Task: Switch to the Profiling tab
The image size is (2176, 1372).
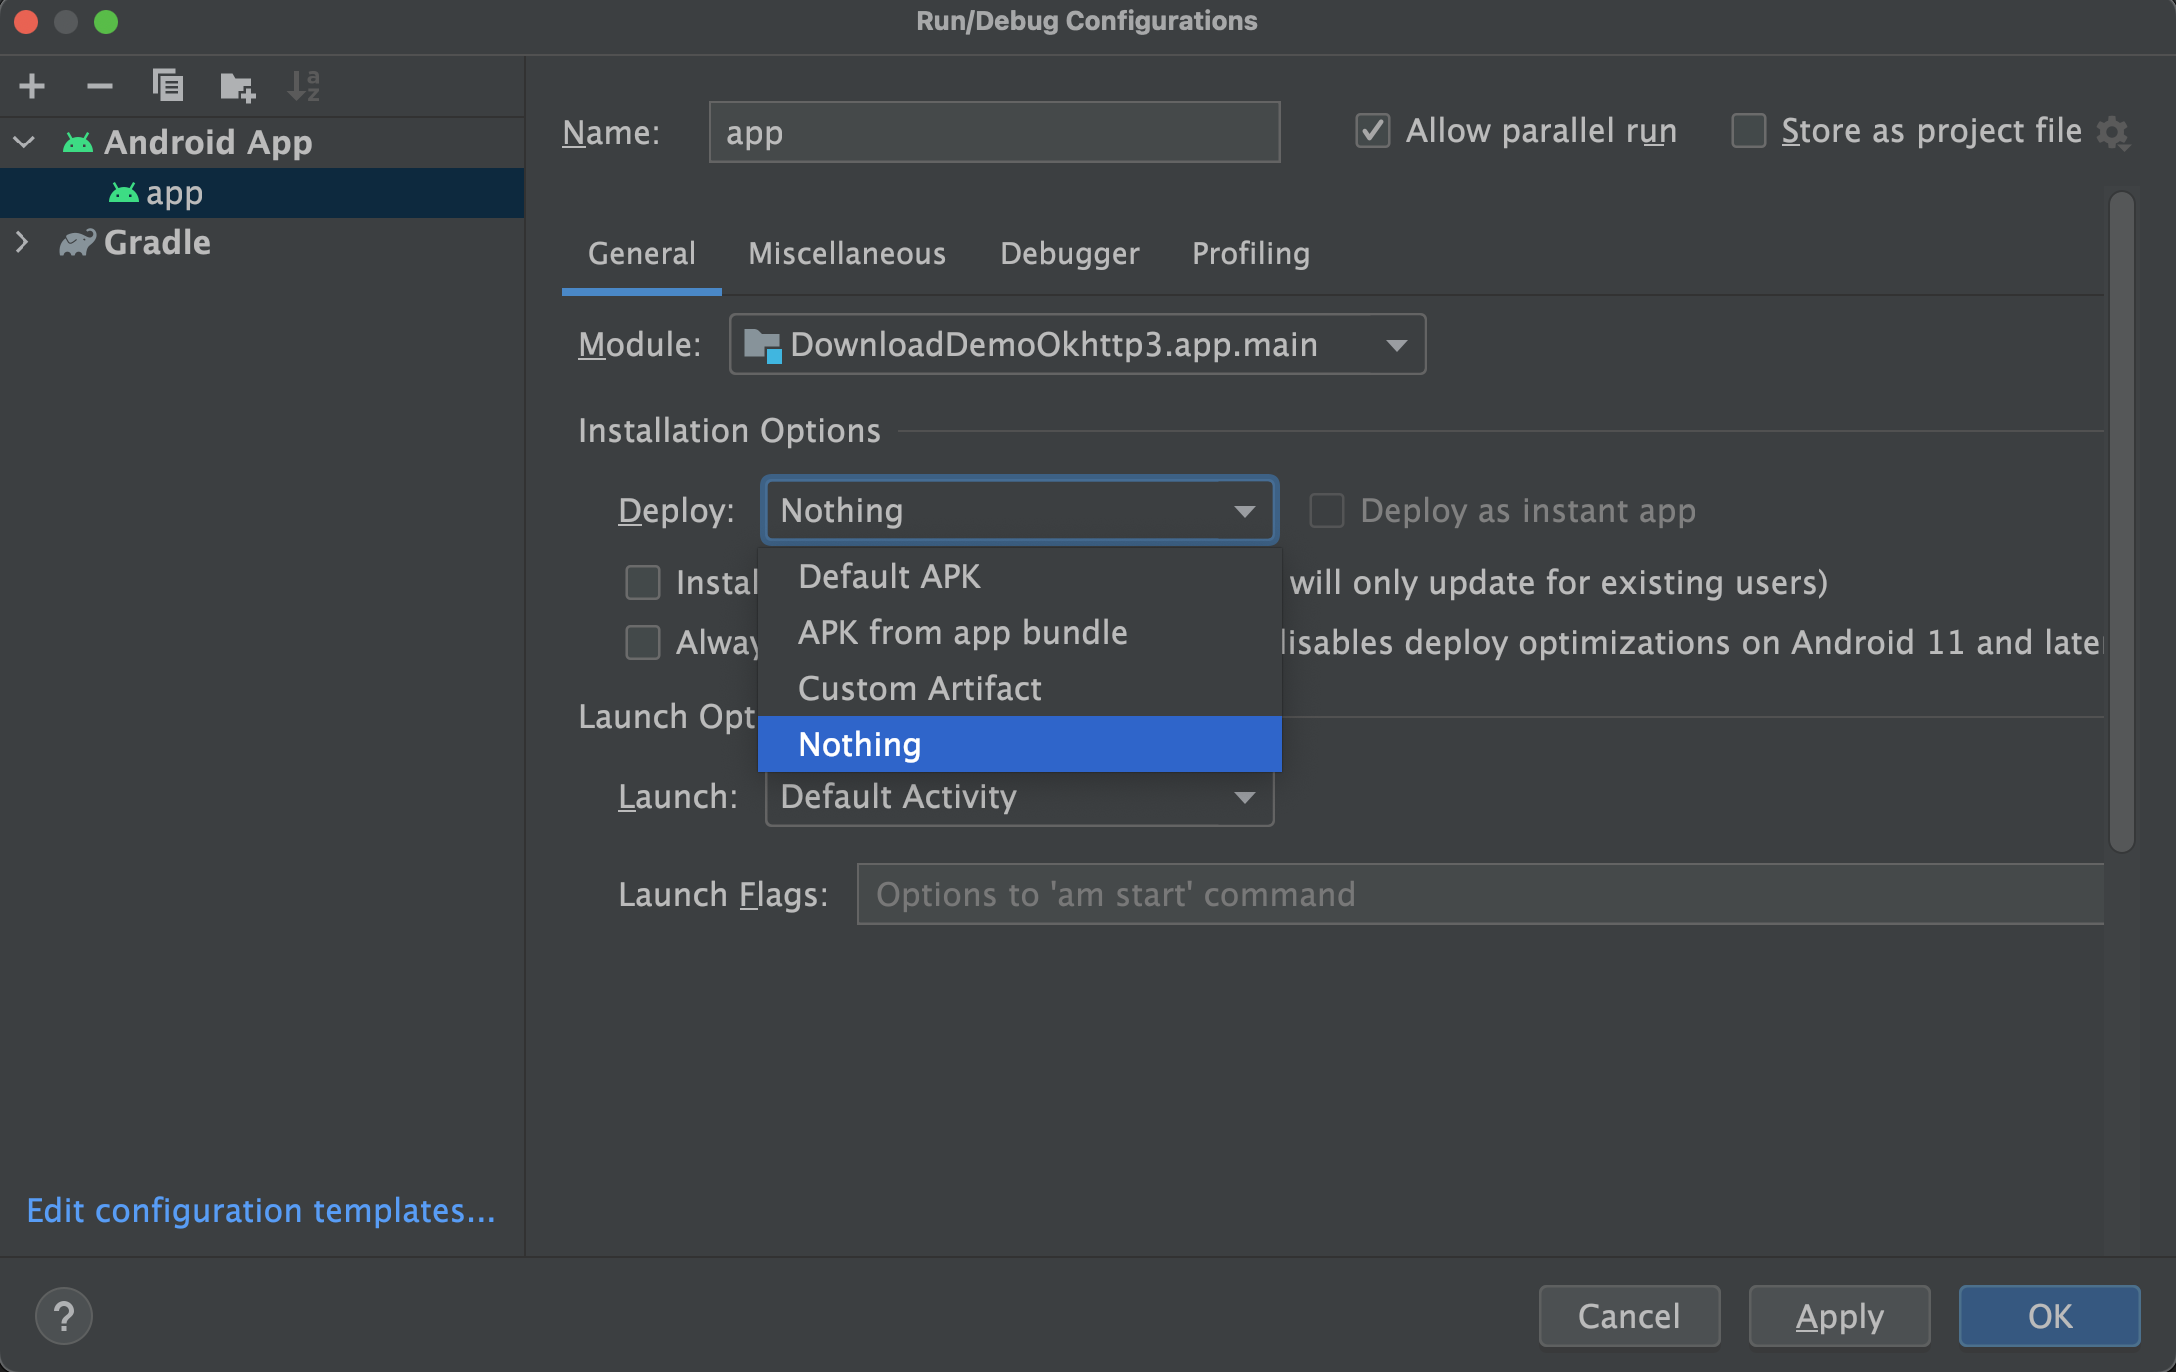Action: (1251, 254)
